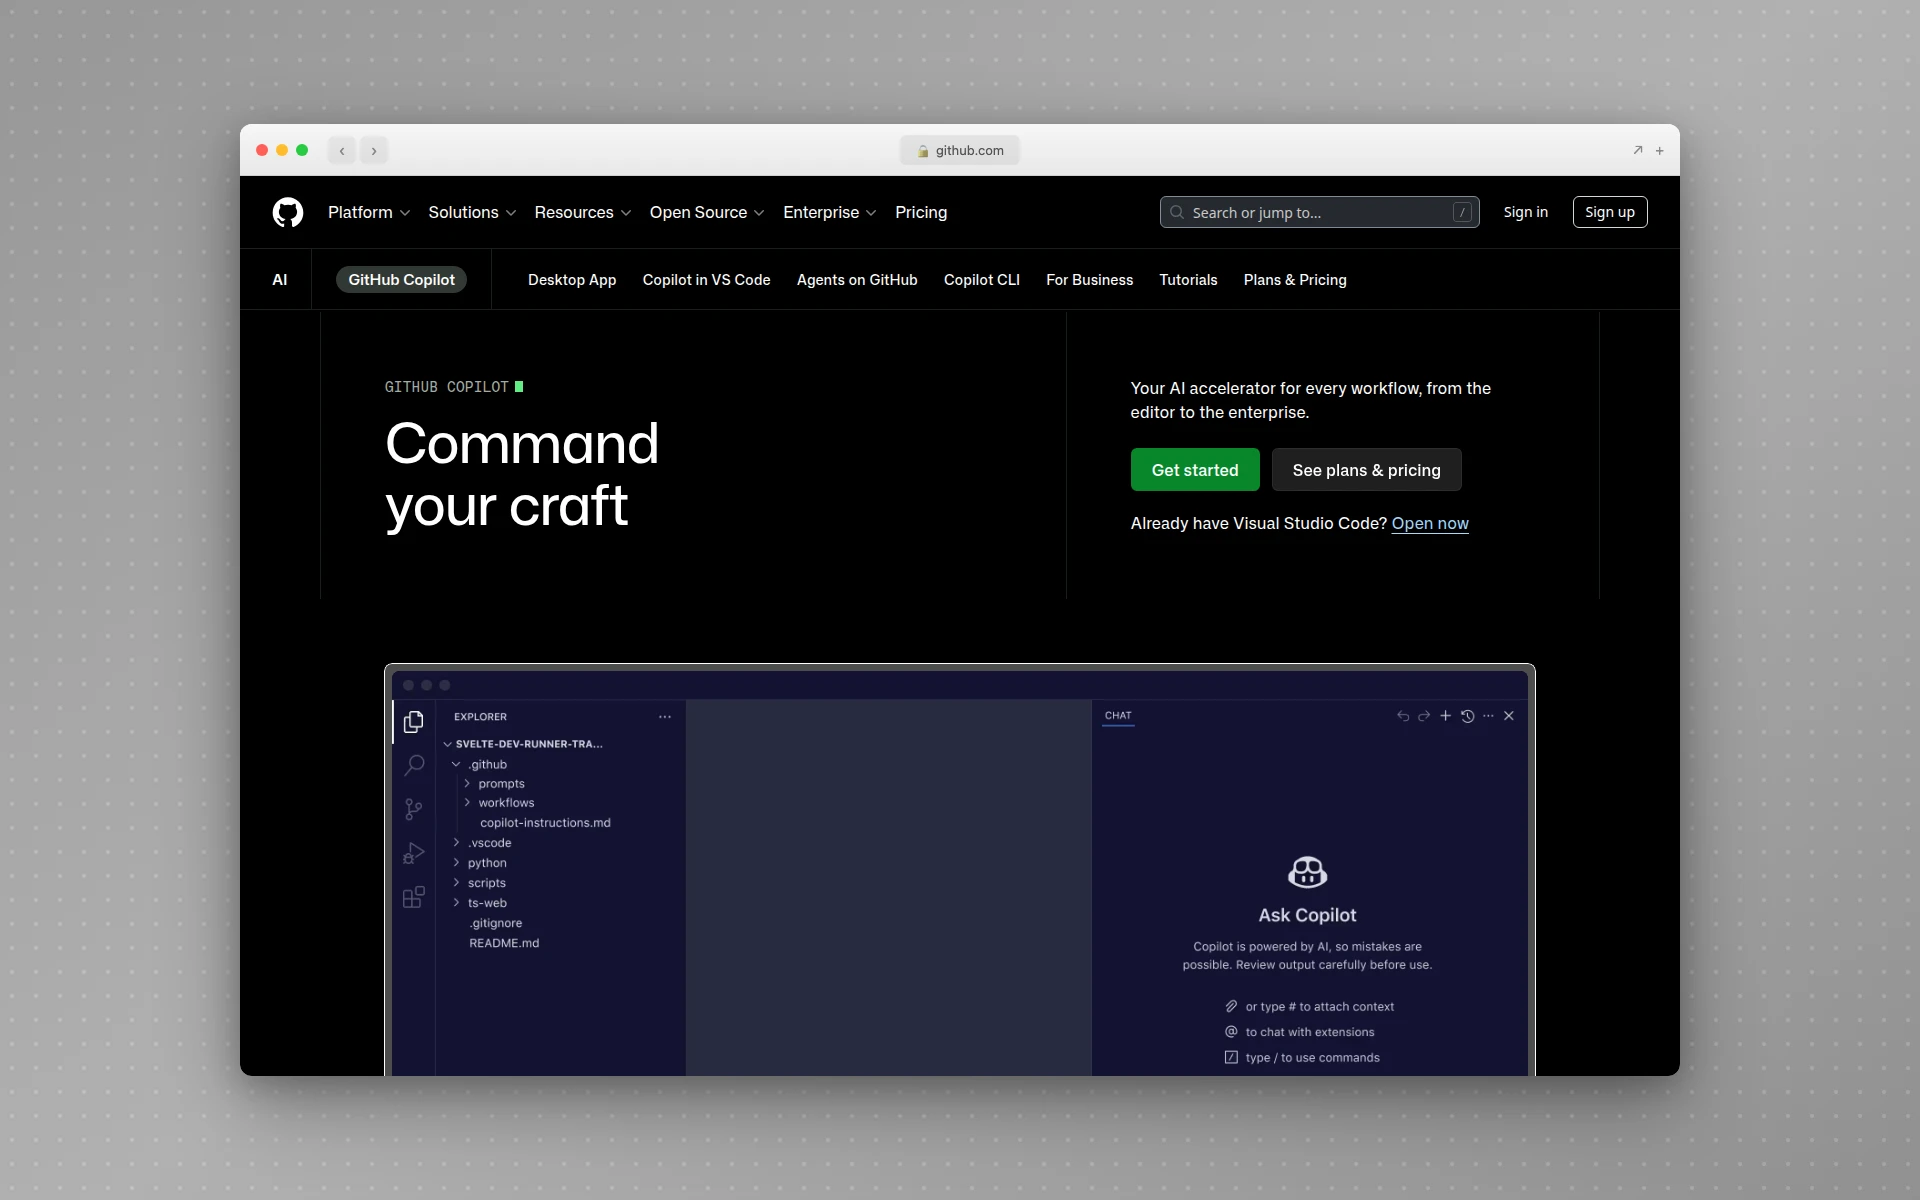The image size is (1920, 1200).
Task: Expand the workflows folder
Action: point(499,803)
